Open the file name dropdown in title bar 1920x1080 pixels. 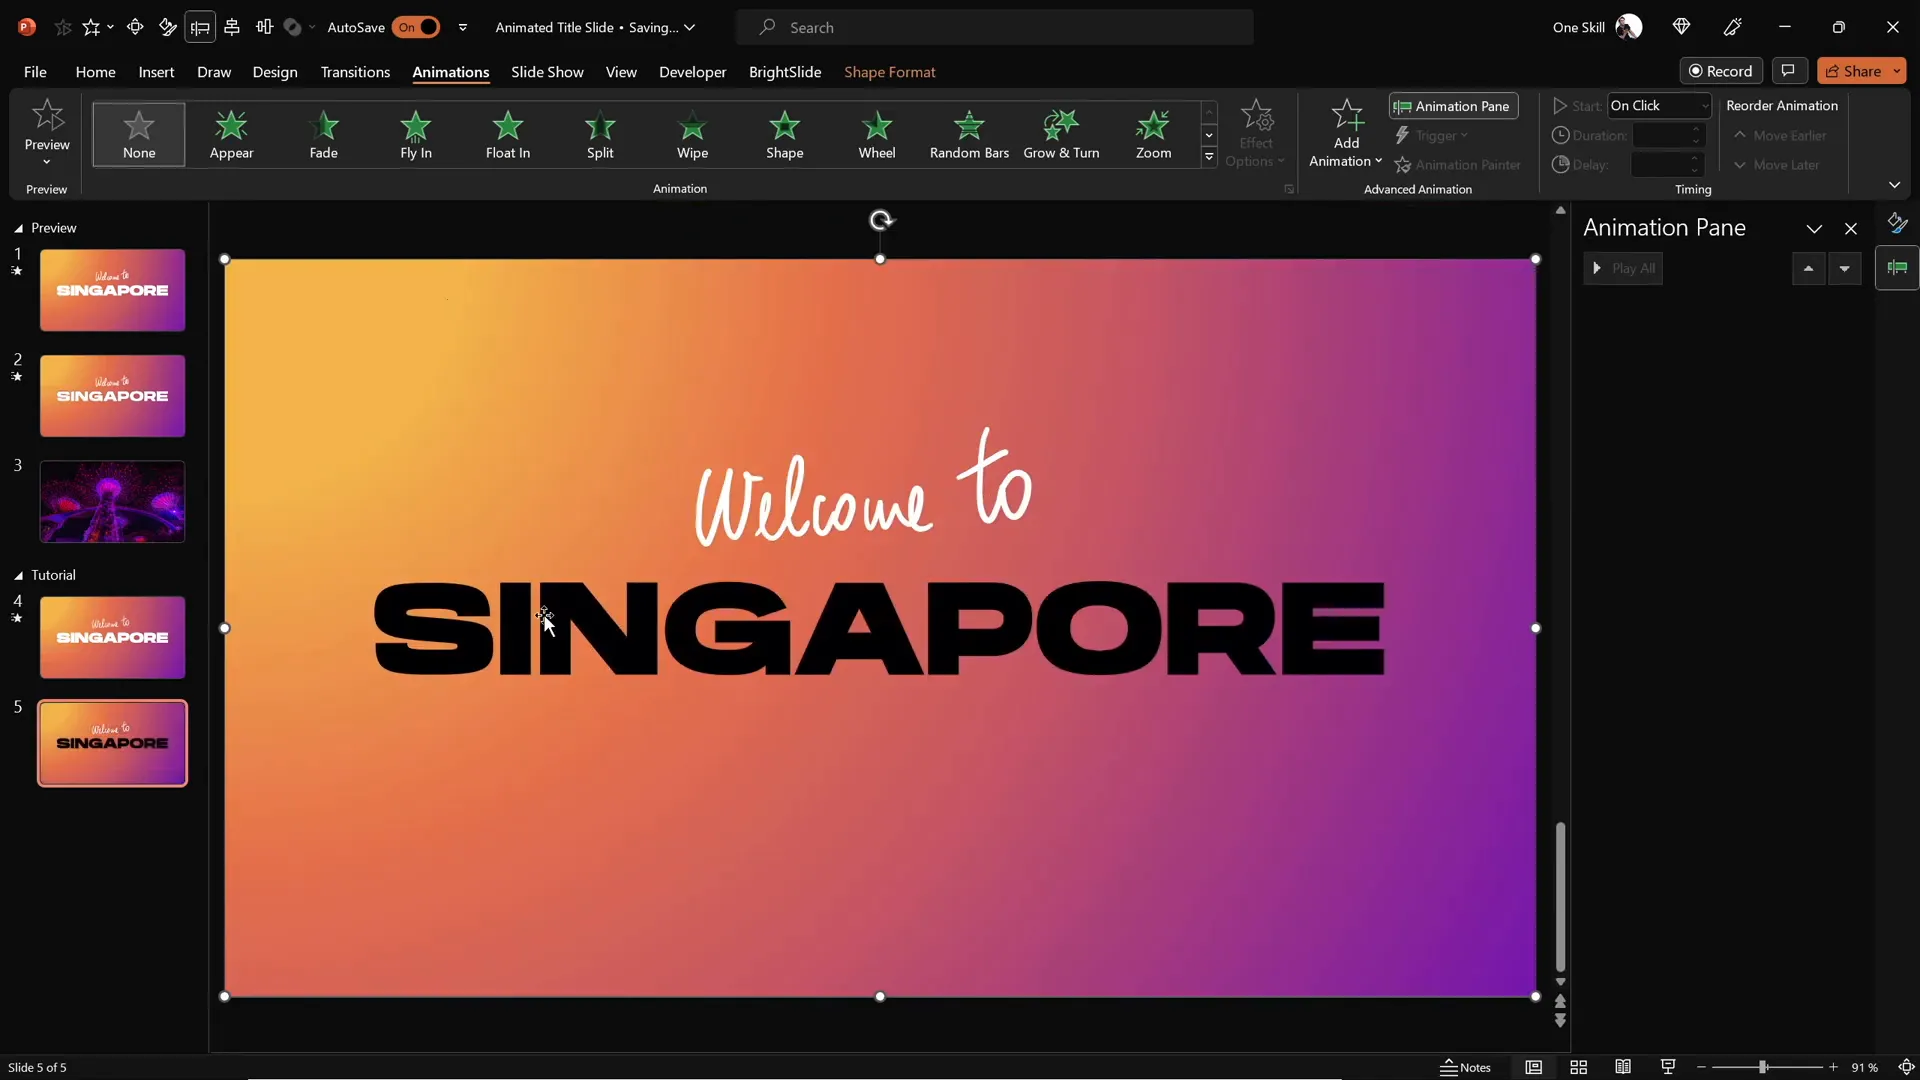tap(689, 27)
